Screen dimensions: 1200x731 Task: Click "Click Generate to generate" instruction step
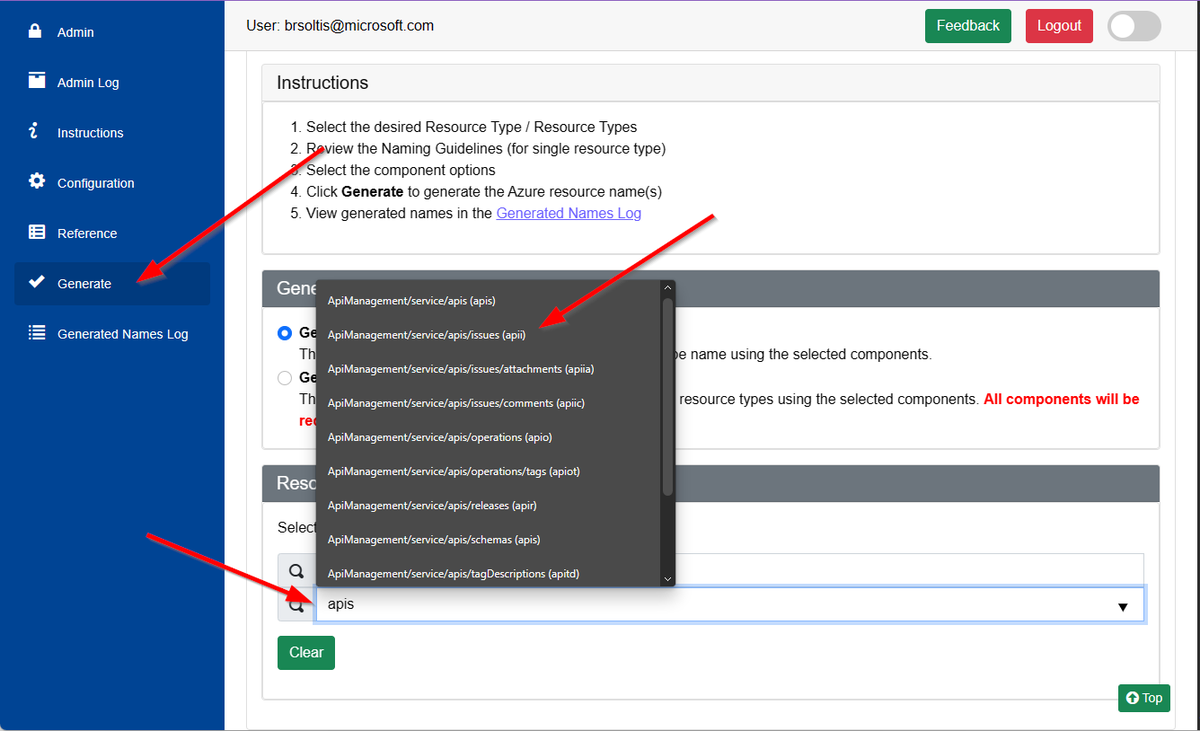(x=484, y=191)
